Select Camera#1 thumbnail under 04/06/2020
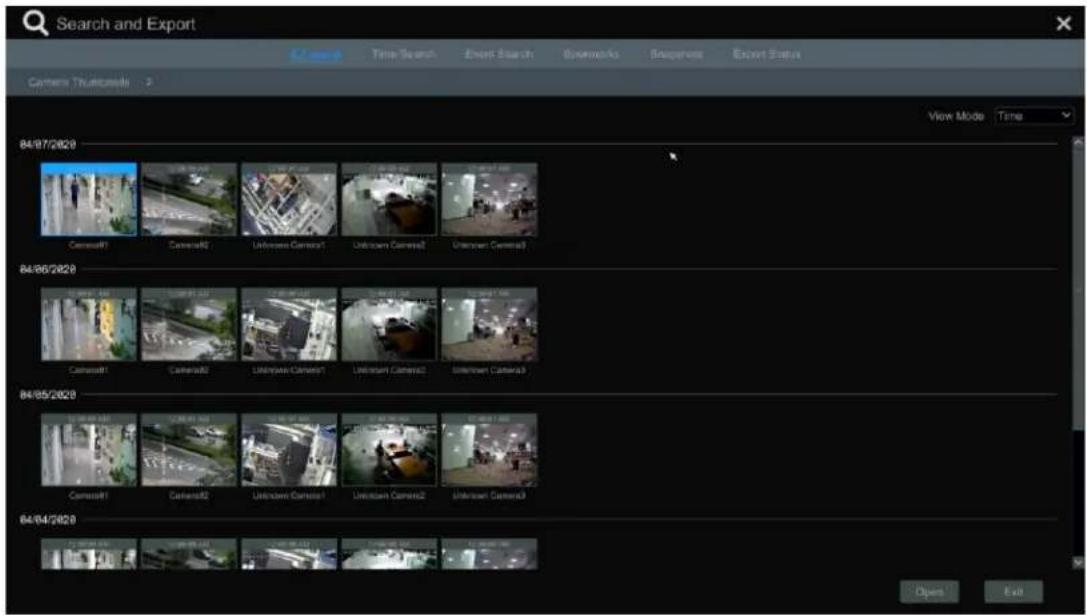 click(89, 324)
